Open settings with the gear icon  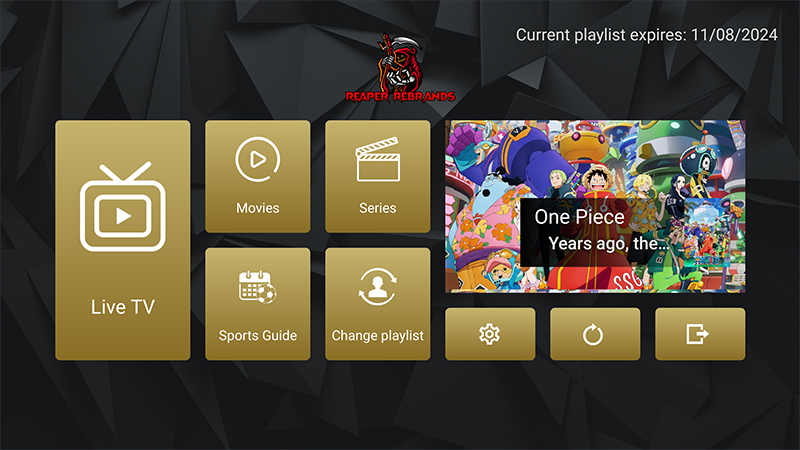click(x=490, y=334)
